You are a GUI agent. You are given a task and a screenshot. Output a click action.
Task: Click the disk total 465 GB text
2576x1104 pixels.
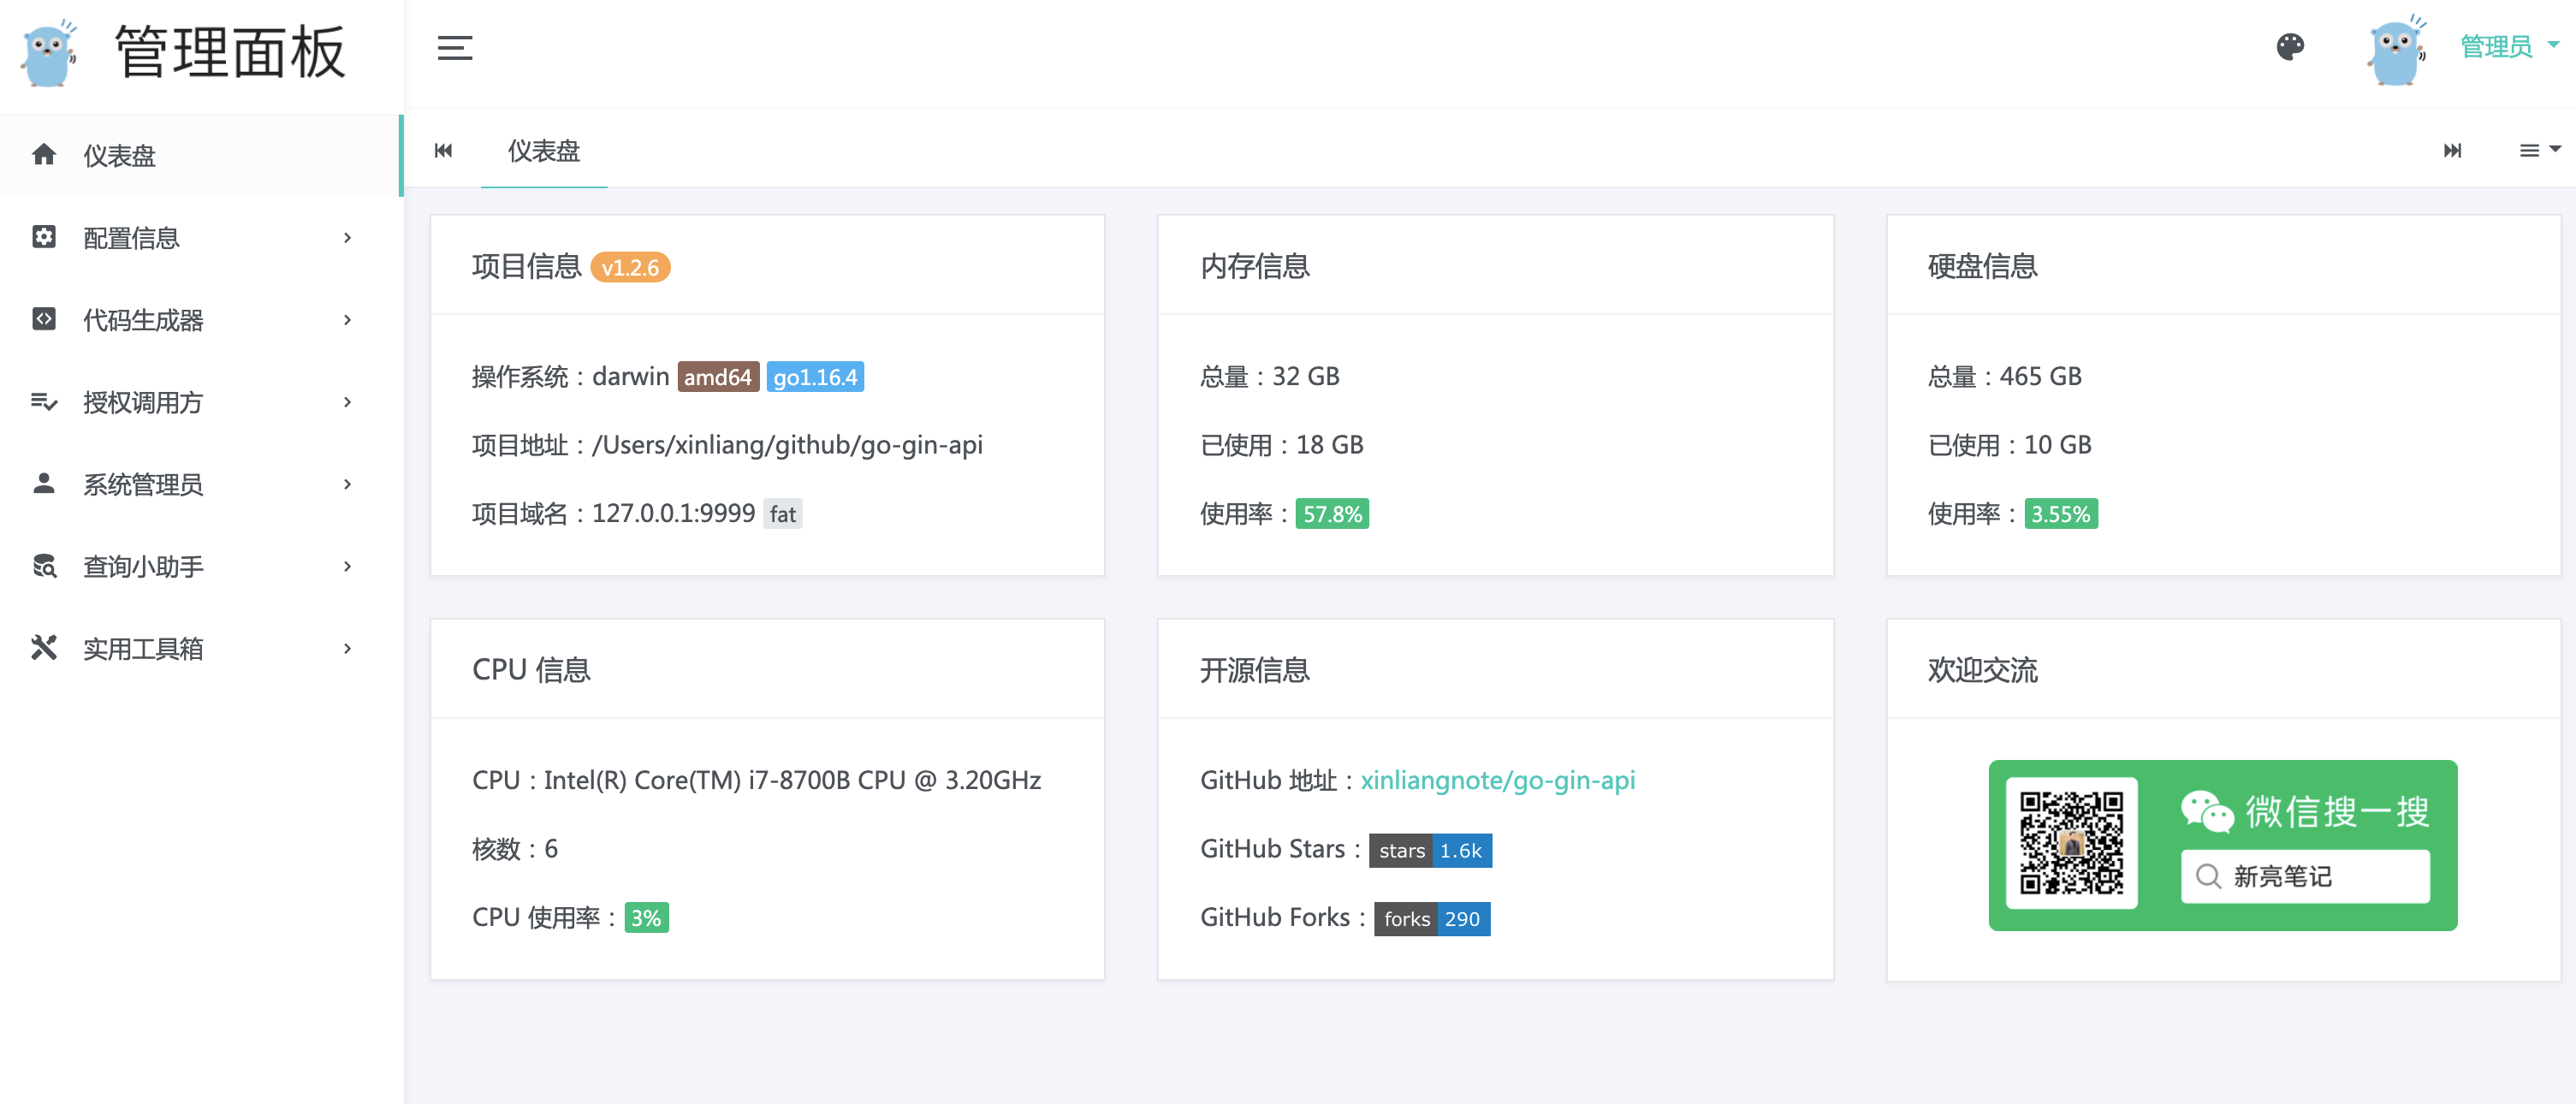click(x=2040, y=376)
